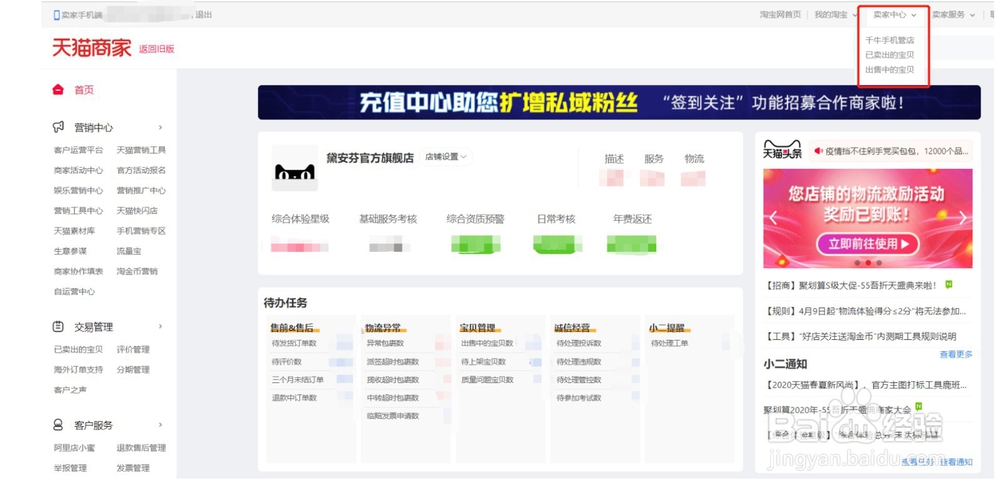Click the 充值中心 top banner
The width and height of the screenshot is (1000, 493).
click(619, 102)
